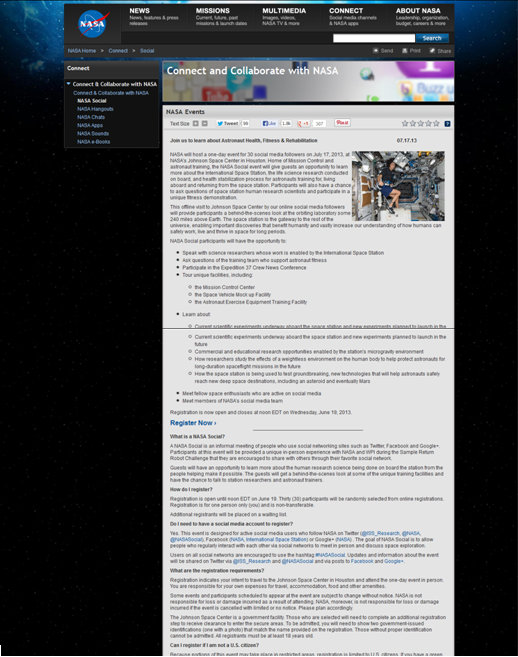518x657 pixels.
Task: Click the Send email icon link
Action: (x=383, y=51)
